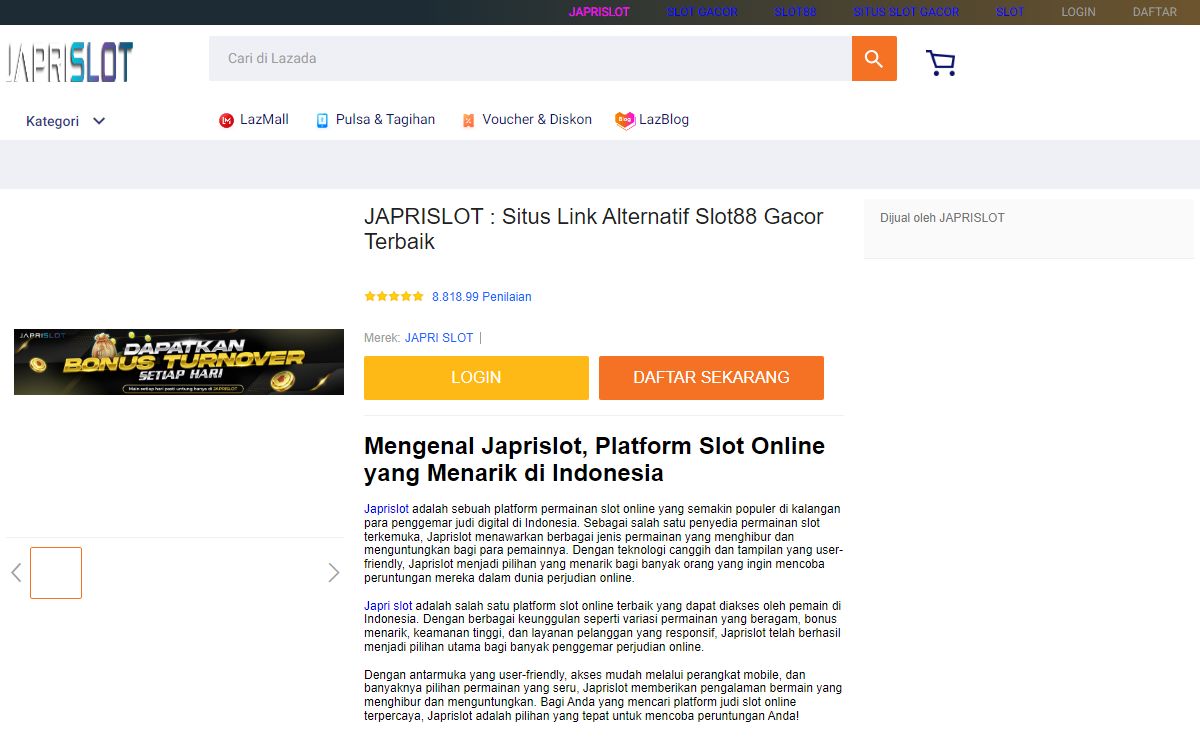Click the five-star rating icons
The width and height of the screenshot is (1200, 740).
pyautogui.click(x=394, y=297)
